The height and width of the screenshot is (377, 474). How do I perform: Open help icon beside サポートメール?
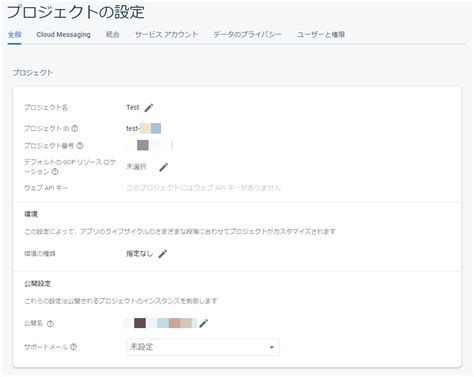tap(74, 347)
